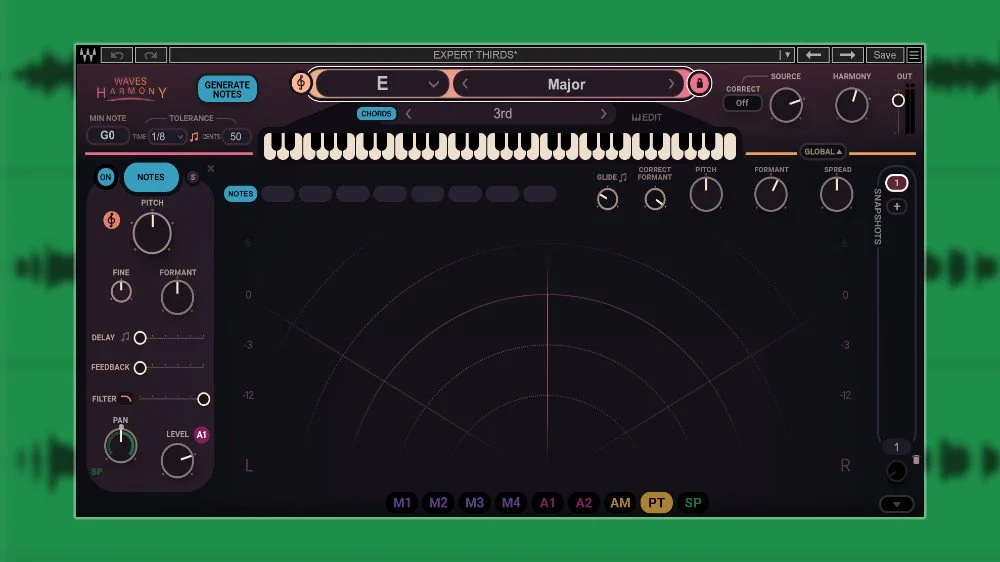This screenshot has height=562, width=1000.
Task: Toggle the scale lock icon
Action: point(700,84)
